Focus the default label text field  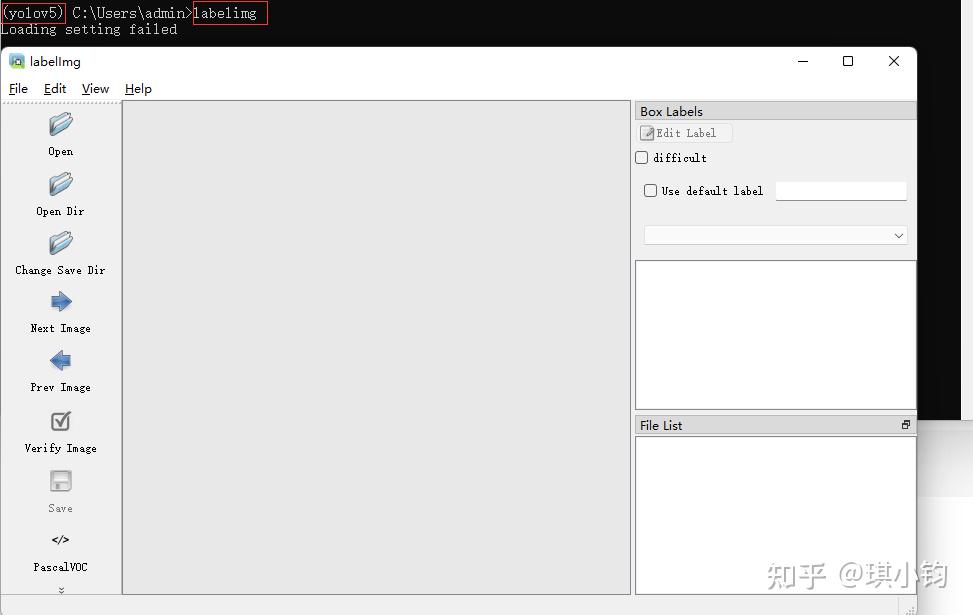841,191
